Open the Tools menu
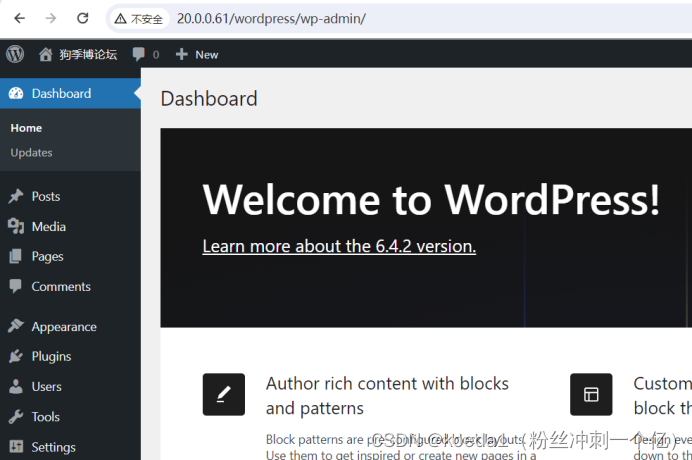The height and width of the screenshot is (460, 692). click(x=45, y=417)
